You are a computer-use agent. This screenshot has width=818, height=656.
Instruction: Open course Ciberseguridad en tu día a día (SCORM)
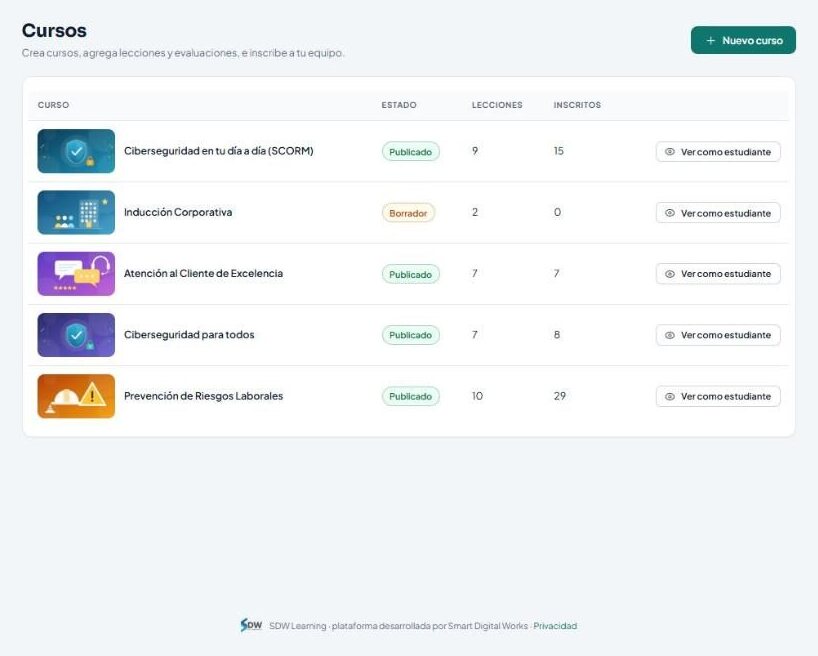tap(219, 151)
